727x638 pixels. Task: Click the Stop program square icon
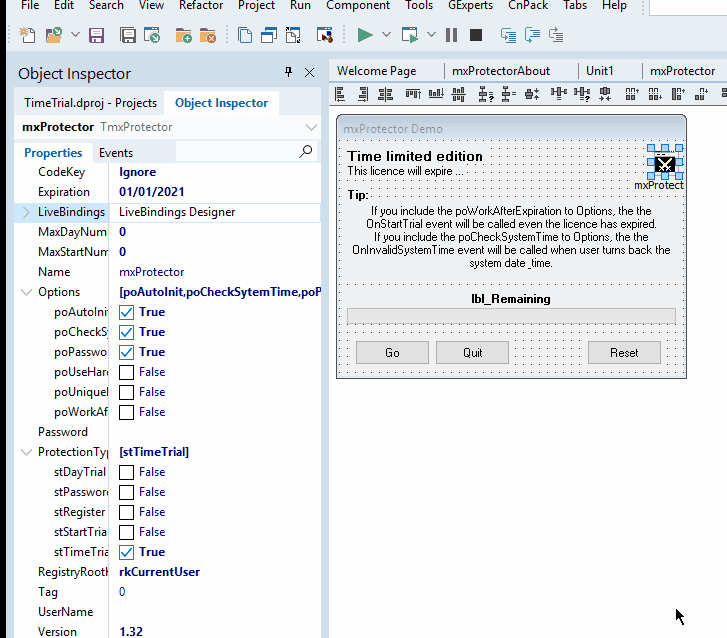[x=476, y=35]
